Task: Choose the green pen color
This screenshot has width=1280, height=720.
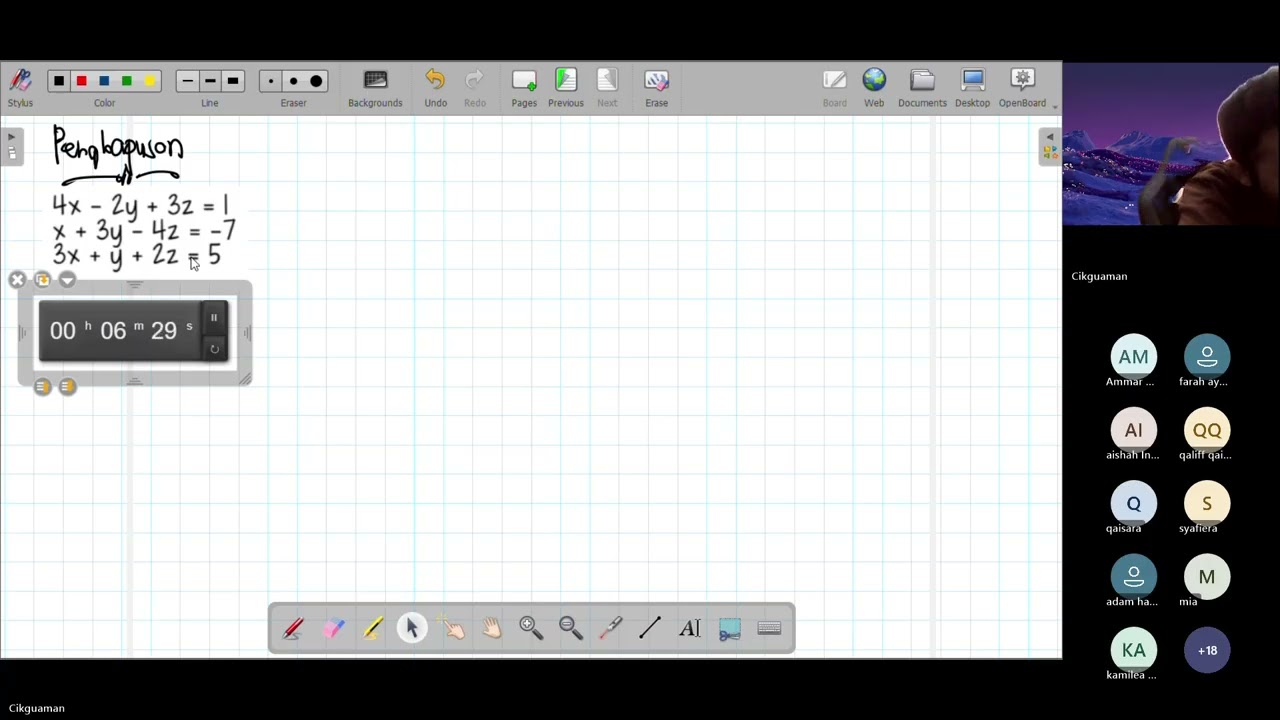Action: 127,81
